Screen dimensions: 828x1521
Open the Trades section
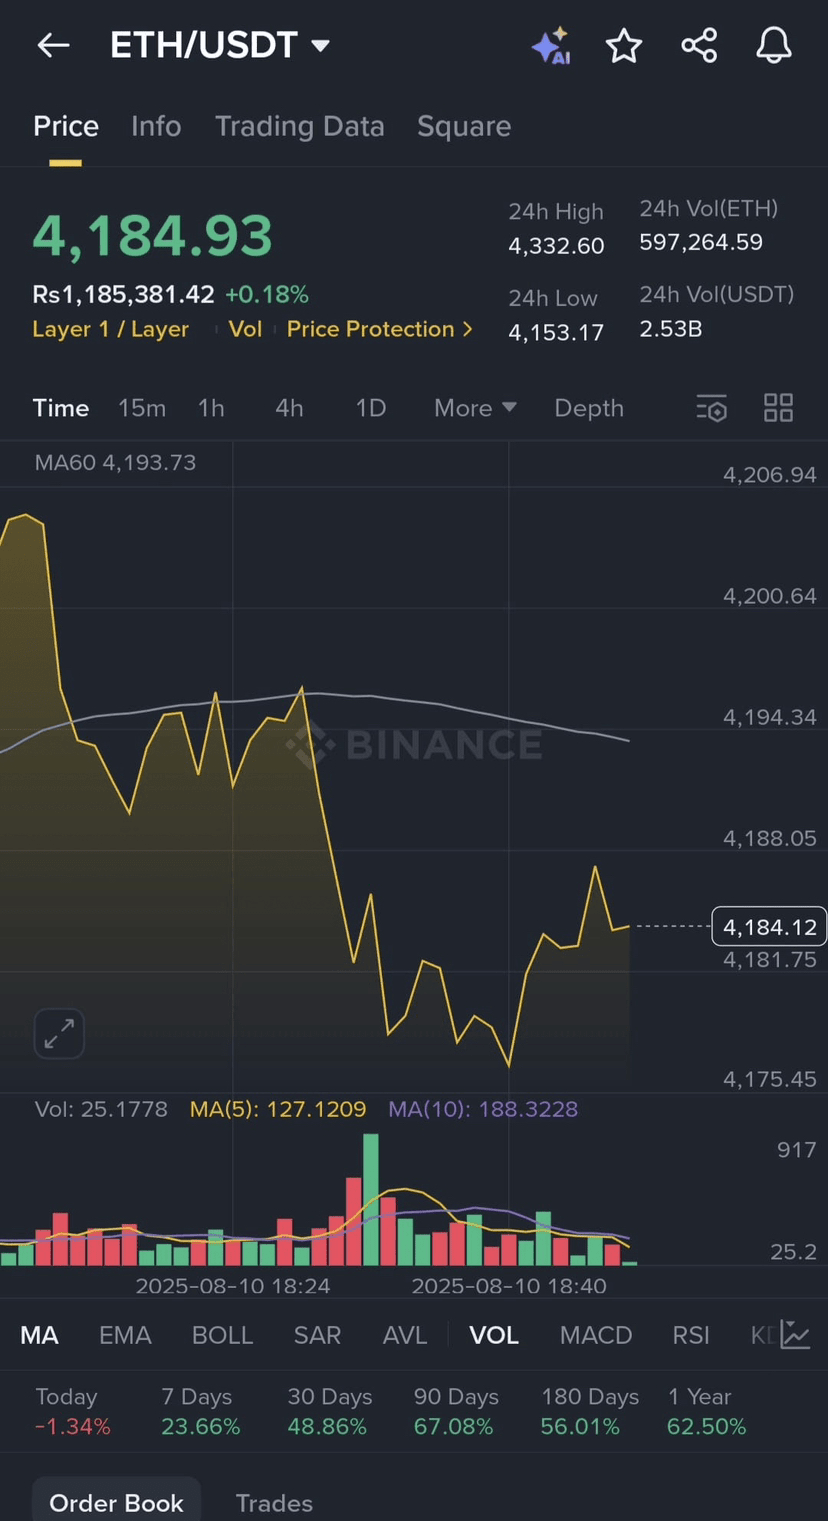pyautogui.click(x=274, y=1503)
